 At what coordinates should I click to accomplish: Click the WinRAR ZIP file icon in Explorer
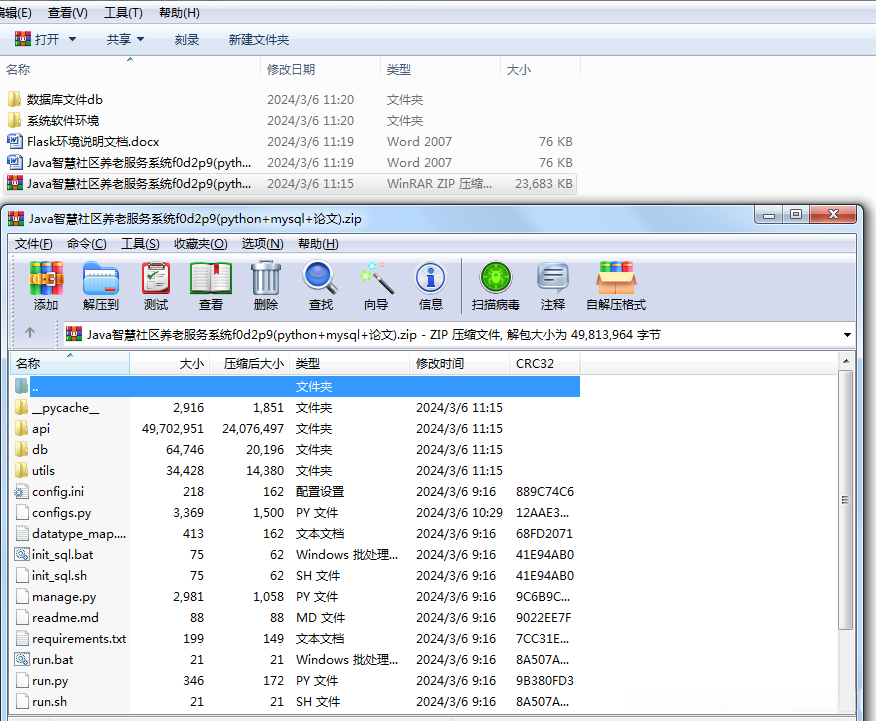15,183
